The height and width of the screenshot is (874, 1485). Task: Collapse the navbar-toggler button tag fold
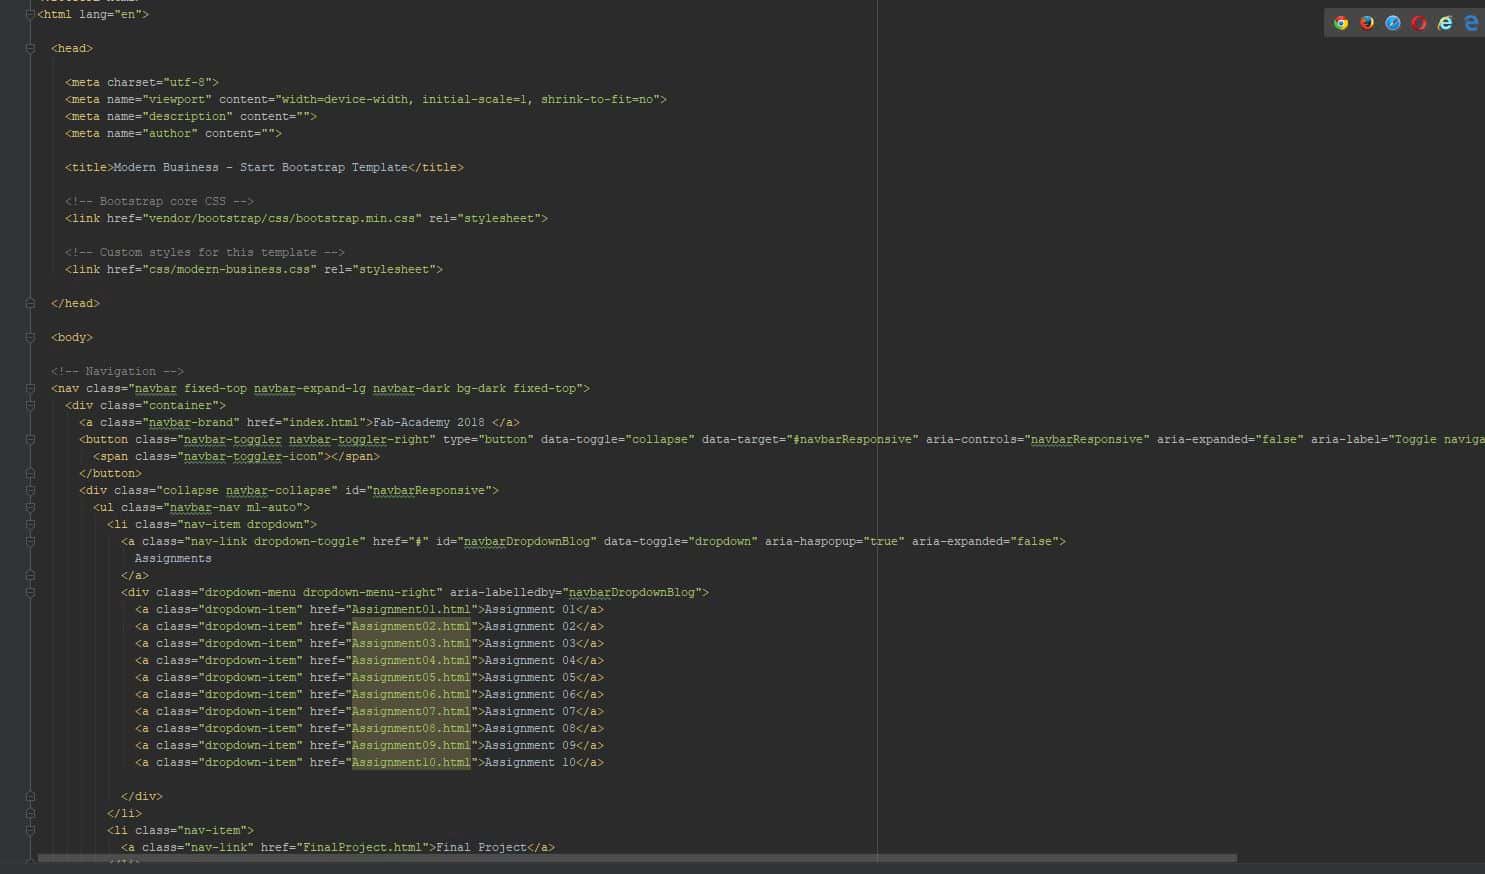[30, 439]
